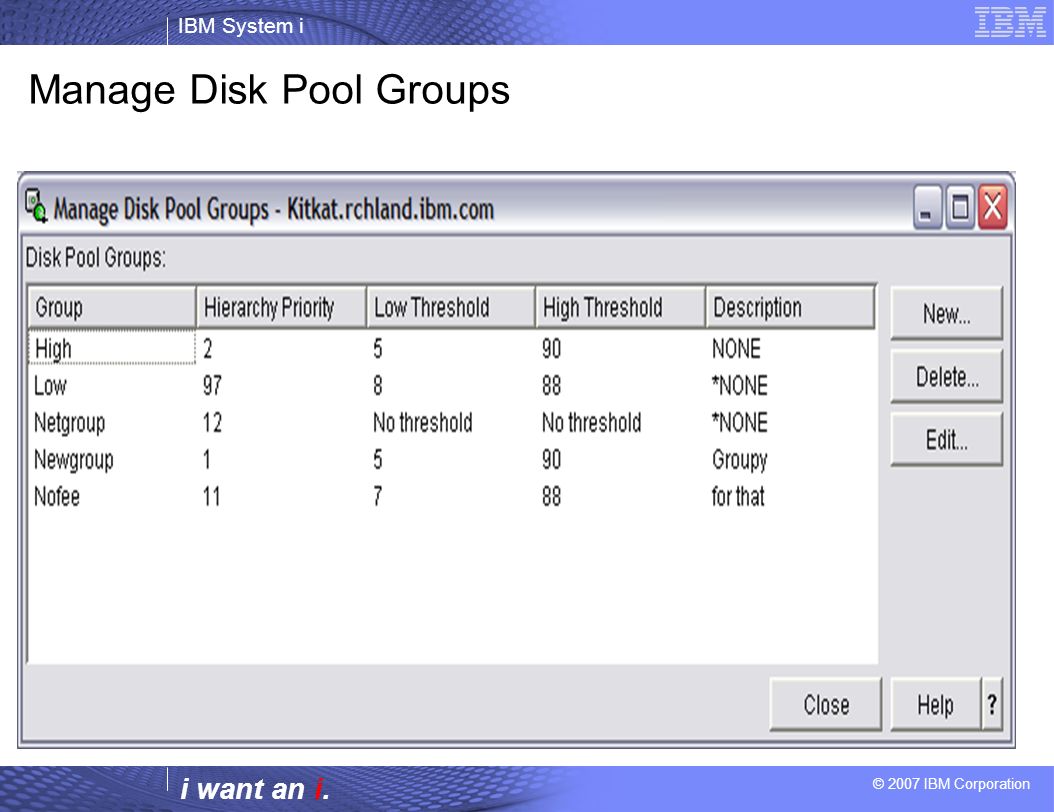
Task: Click the *NONE description in Netgroup row
Action: [739, 423]
